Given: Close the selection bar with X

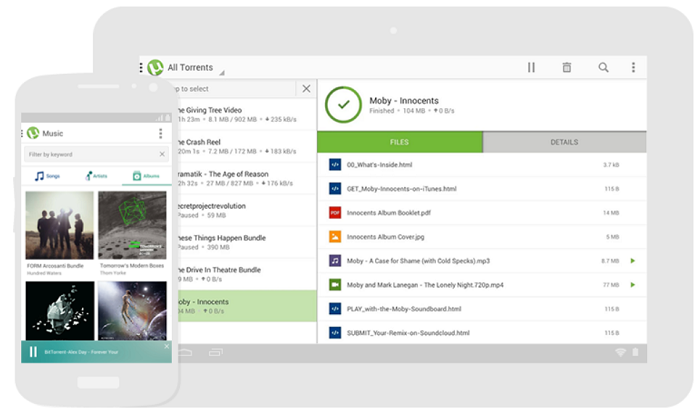Looking at the screenshot, I should [306, 88].
